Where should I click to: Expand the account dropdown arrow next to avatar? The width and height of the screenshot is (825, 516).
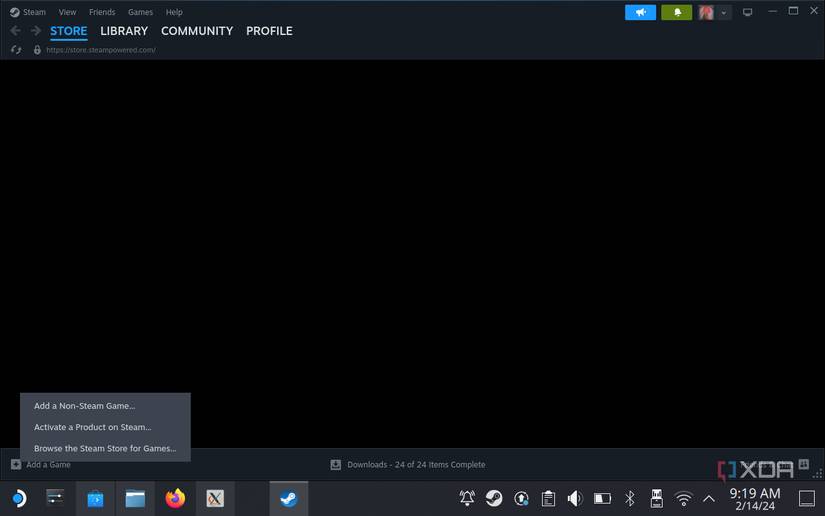[724, 13]
